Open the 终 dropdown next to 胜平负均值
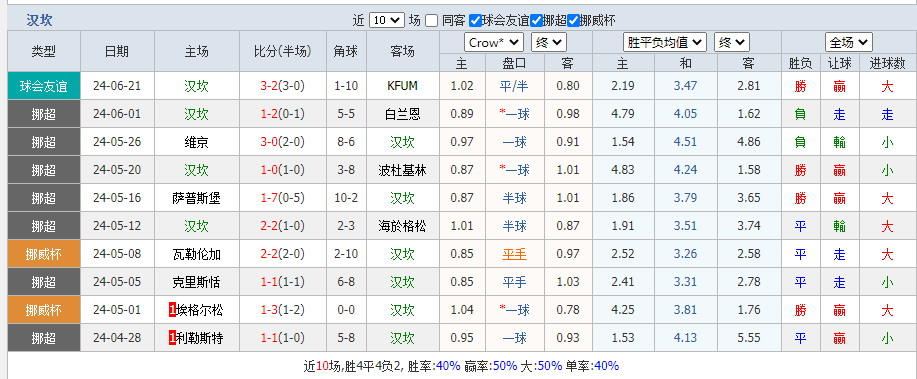 point(732,43)
